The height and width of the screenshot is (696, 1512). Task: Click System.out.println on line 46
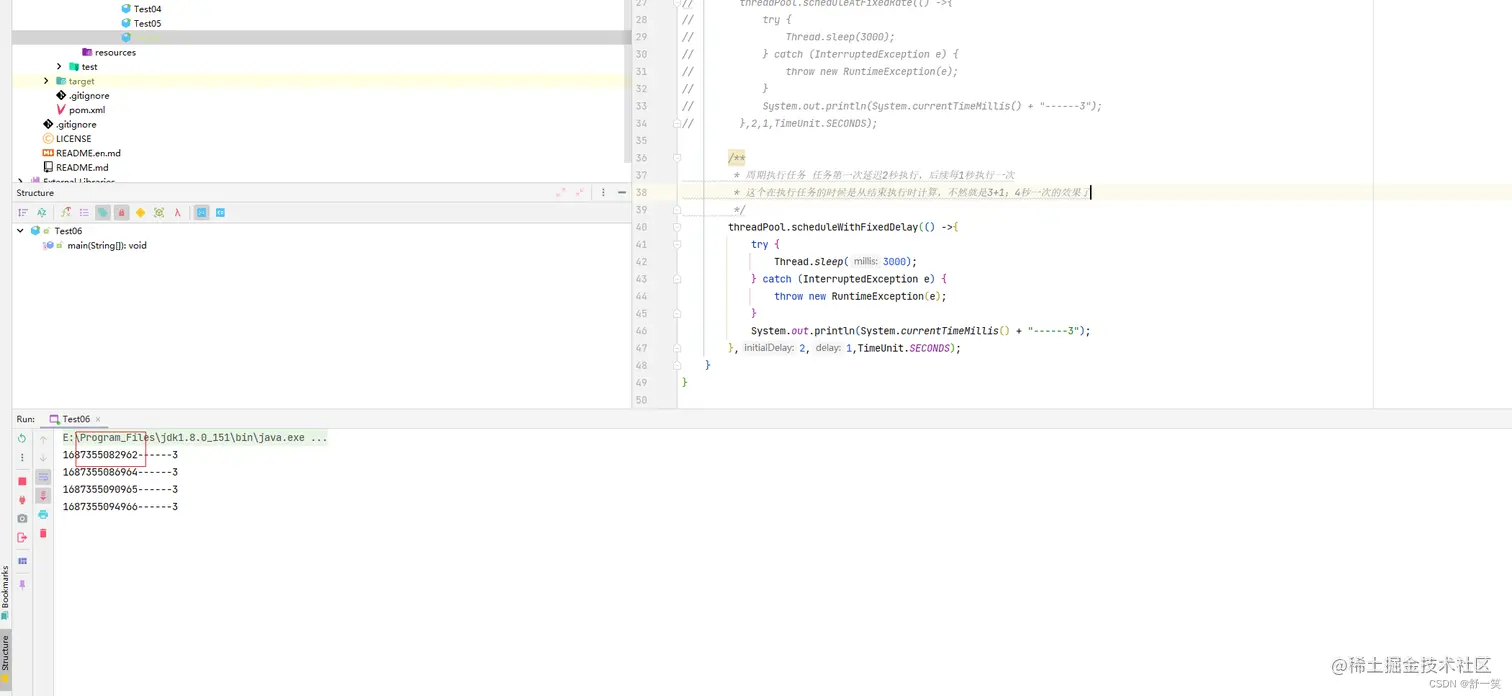(803, 331)
